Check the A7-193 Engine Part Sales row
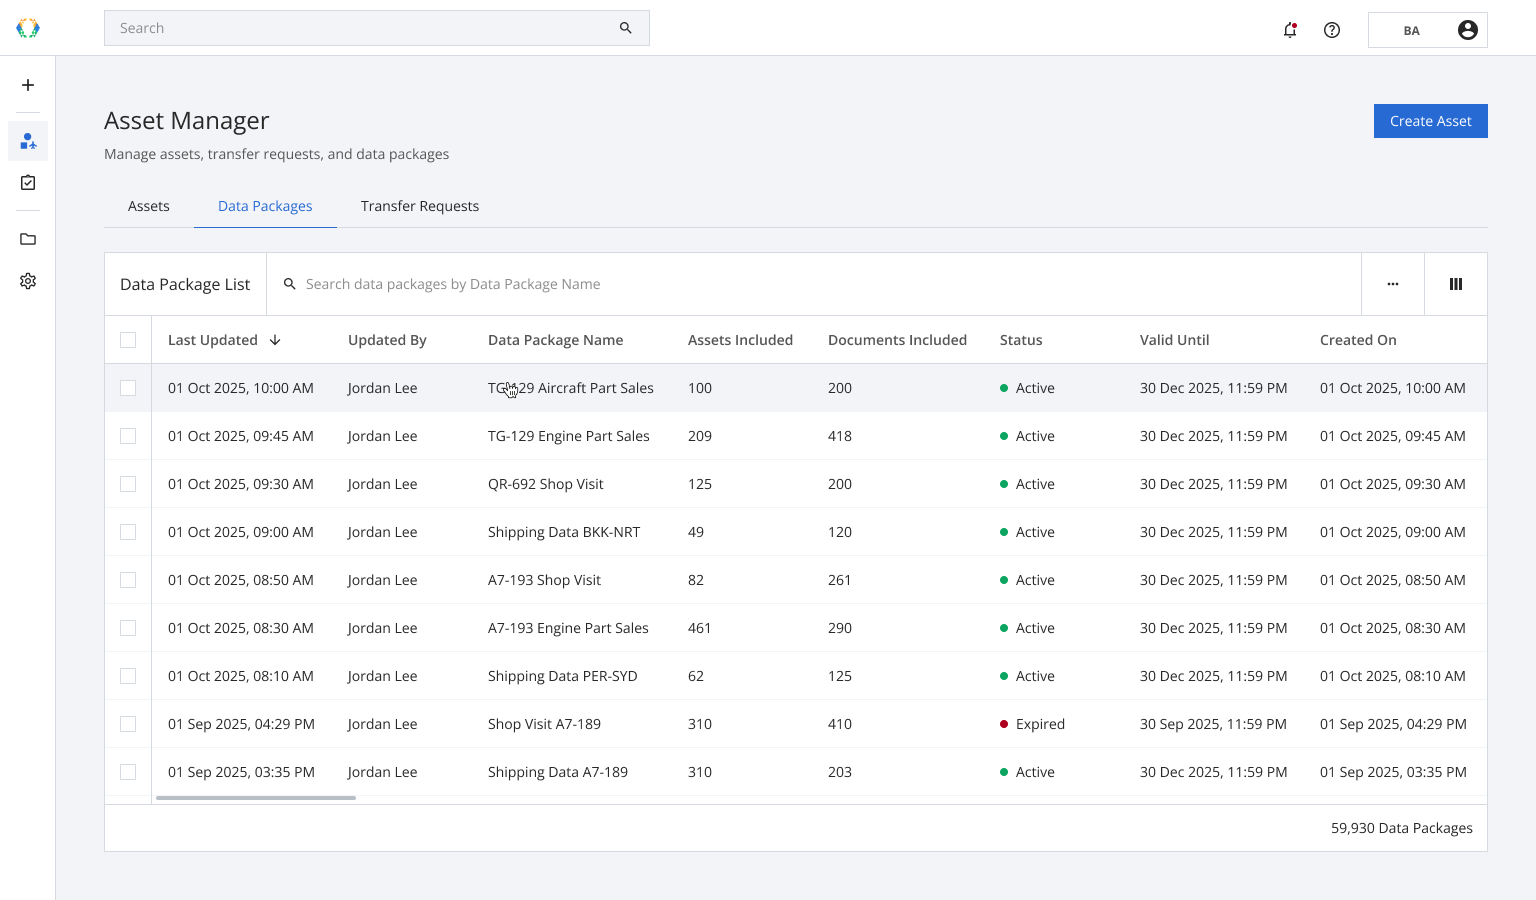 (x=128, y=628)
